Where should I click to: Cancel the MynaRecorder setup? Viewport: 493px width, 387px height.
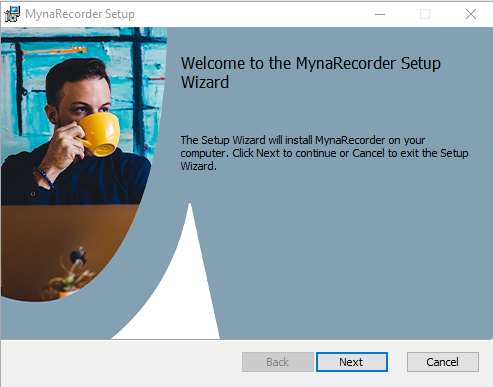[x=443, y=362]
